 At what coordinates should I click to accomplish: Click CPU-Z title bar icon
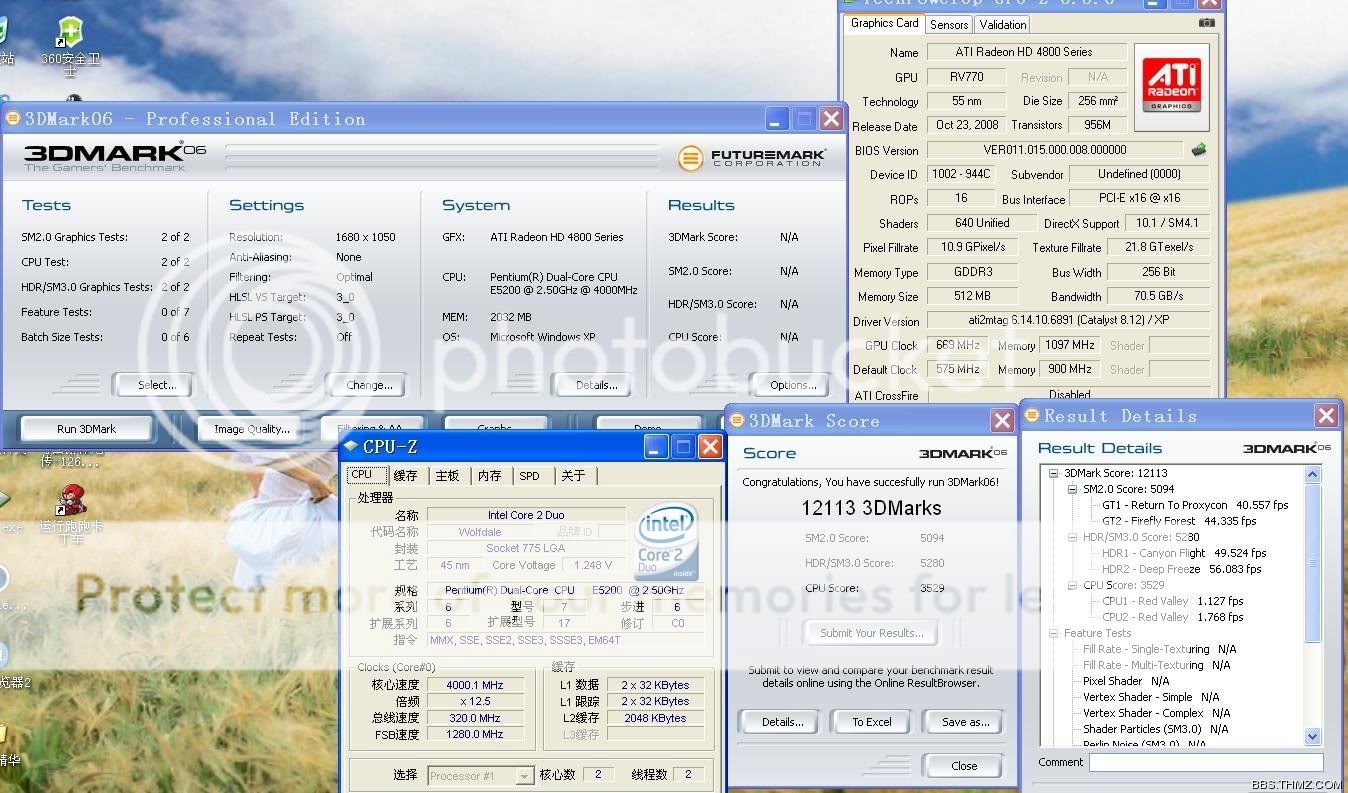point(351,446)
